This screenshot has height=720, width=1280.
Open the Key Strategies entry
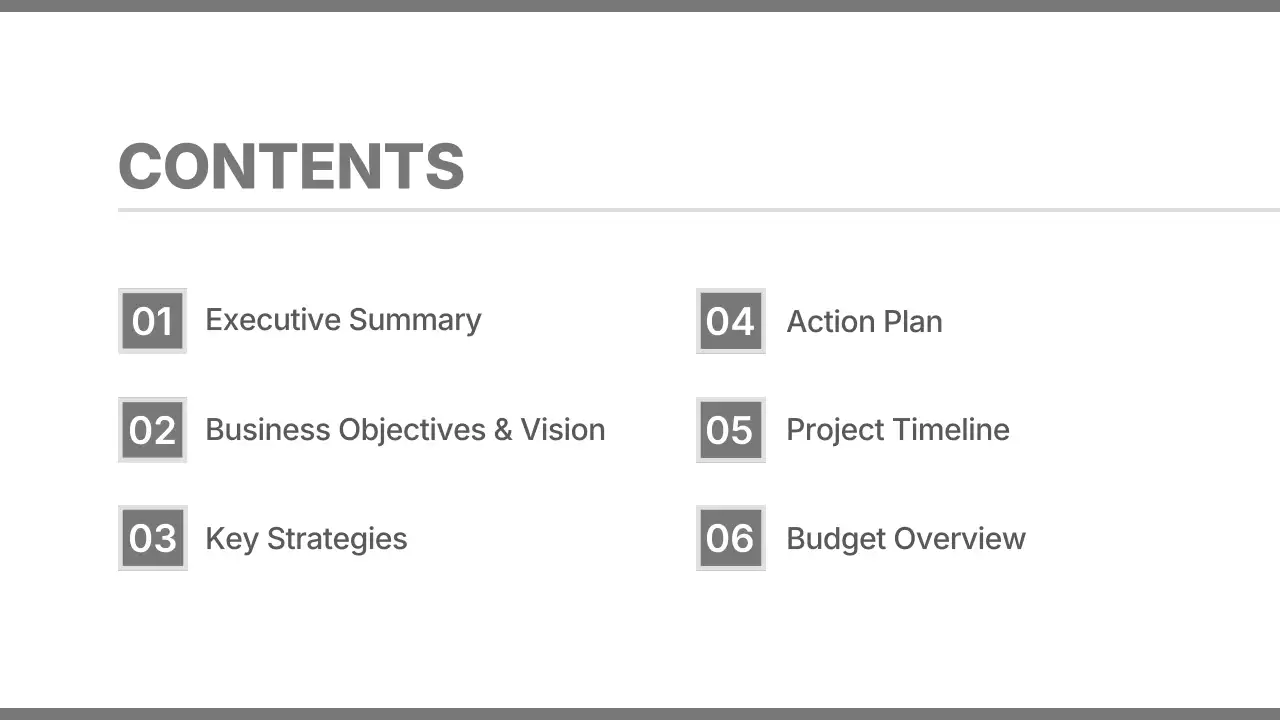click(x=306, y=539)
